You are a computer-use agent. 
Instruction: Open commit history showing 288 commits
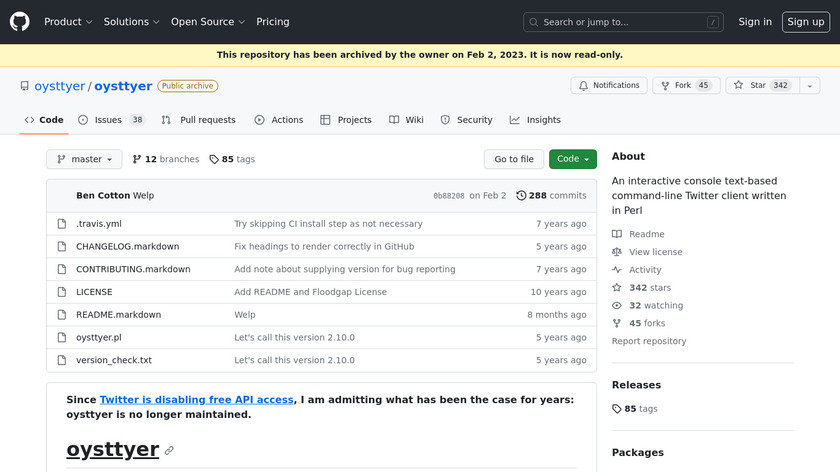click(551, 195)
